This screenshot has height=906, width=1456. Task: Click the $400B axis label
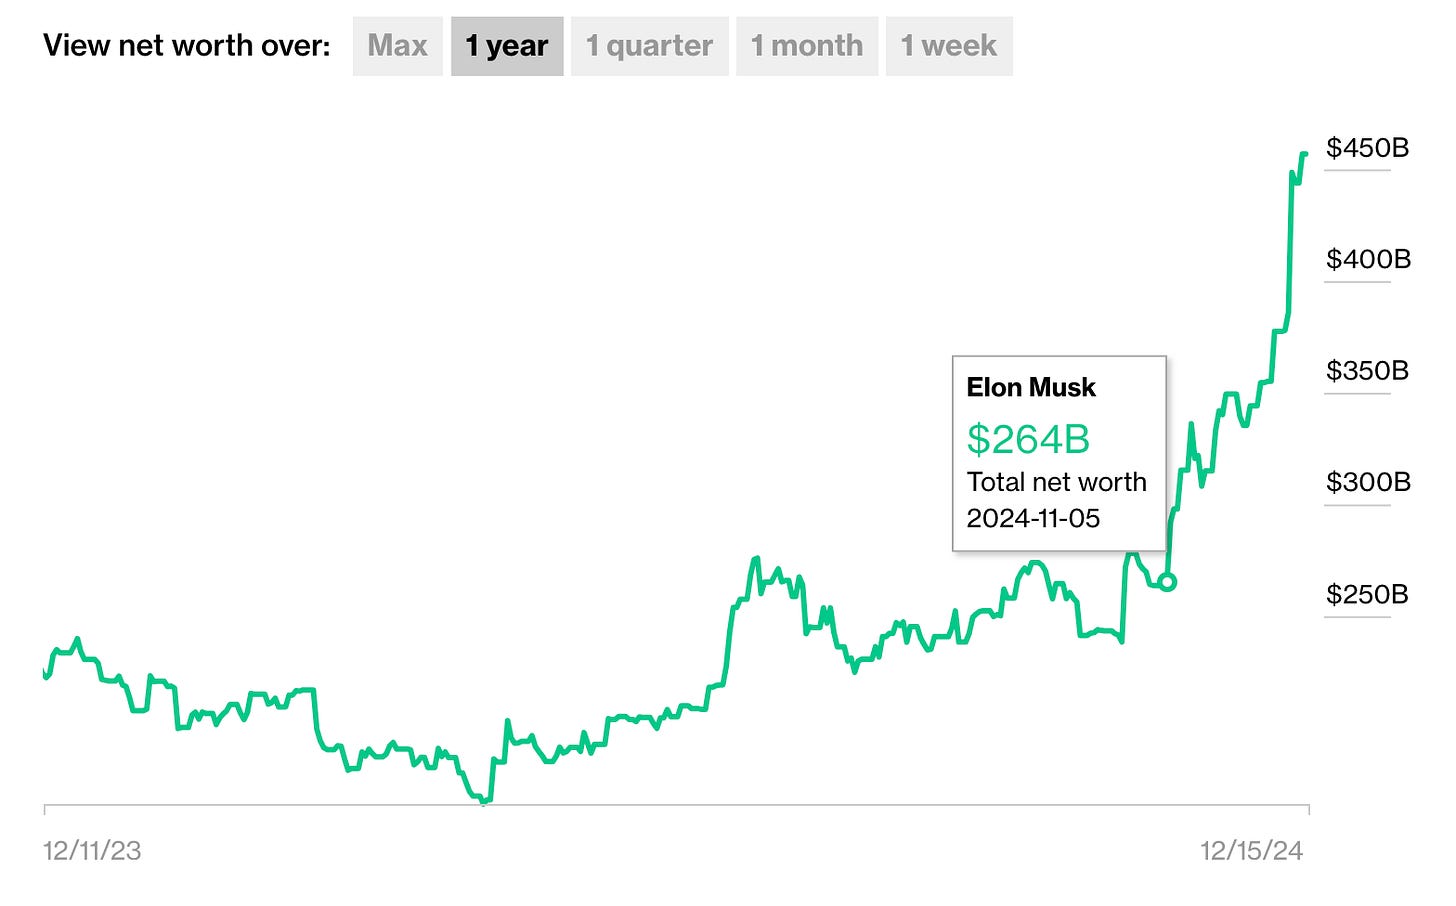click(x=1368, y=260)
